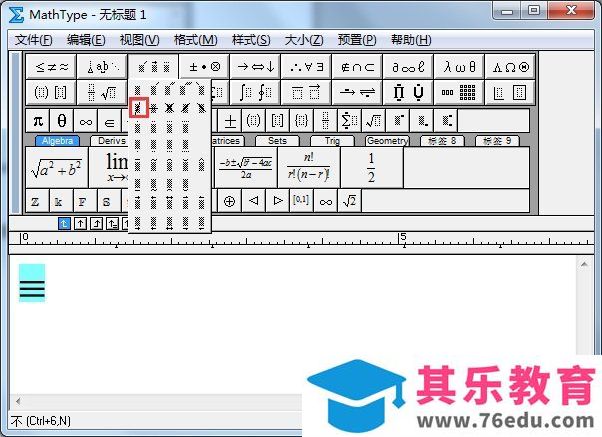Screen dimensions: 602x437
Task: Switch to the Geometry tab
Action: [x=387, y=141]
